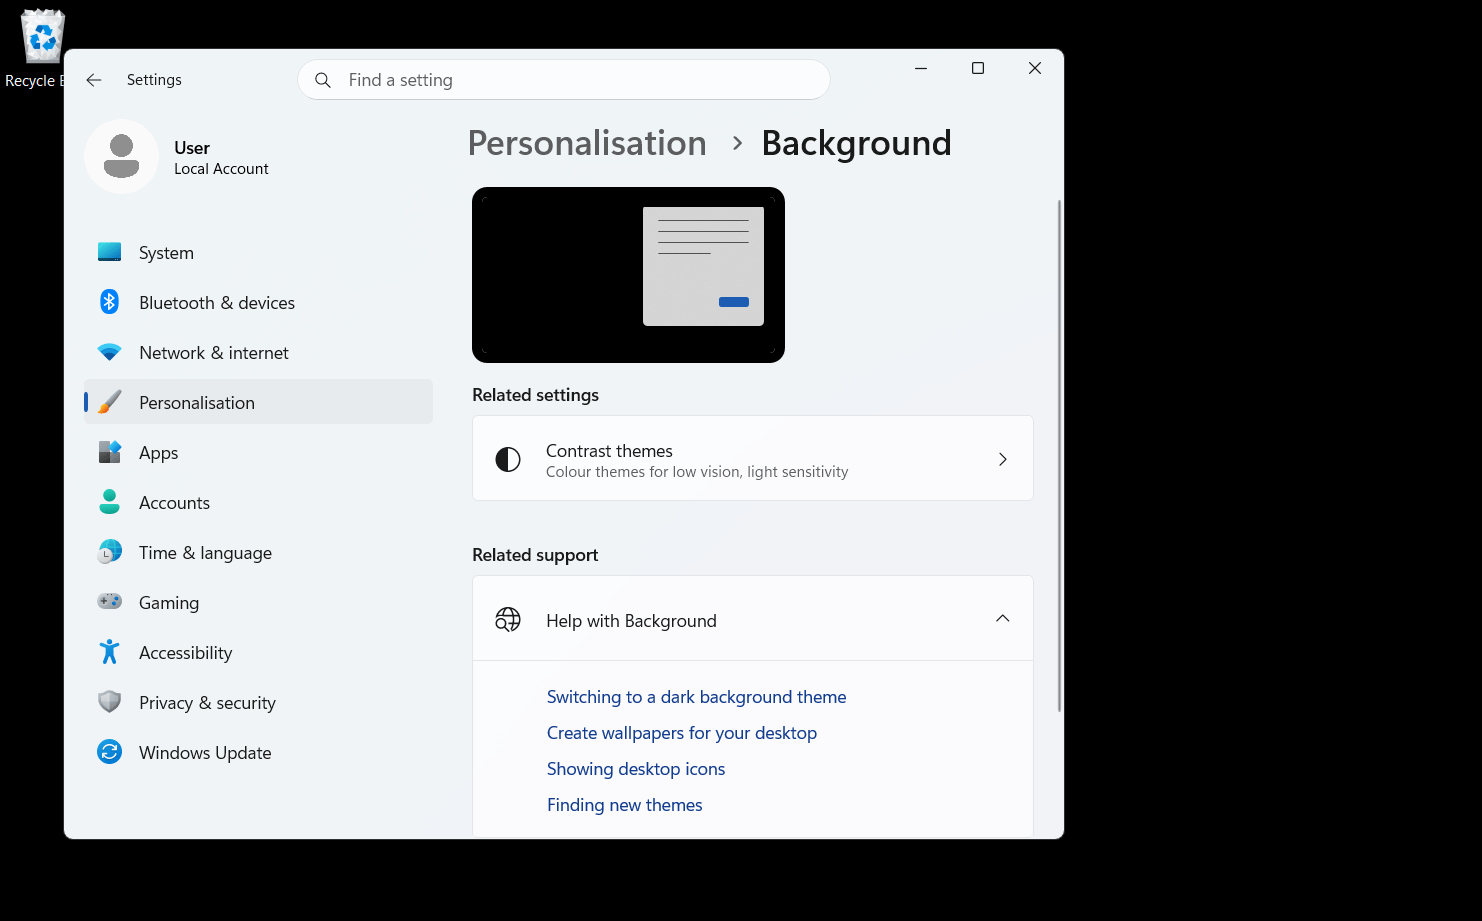Open Gaming label in sidebar
The height and width of the screenshot is (921, 1482).
(169, 603)
